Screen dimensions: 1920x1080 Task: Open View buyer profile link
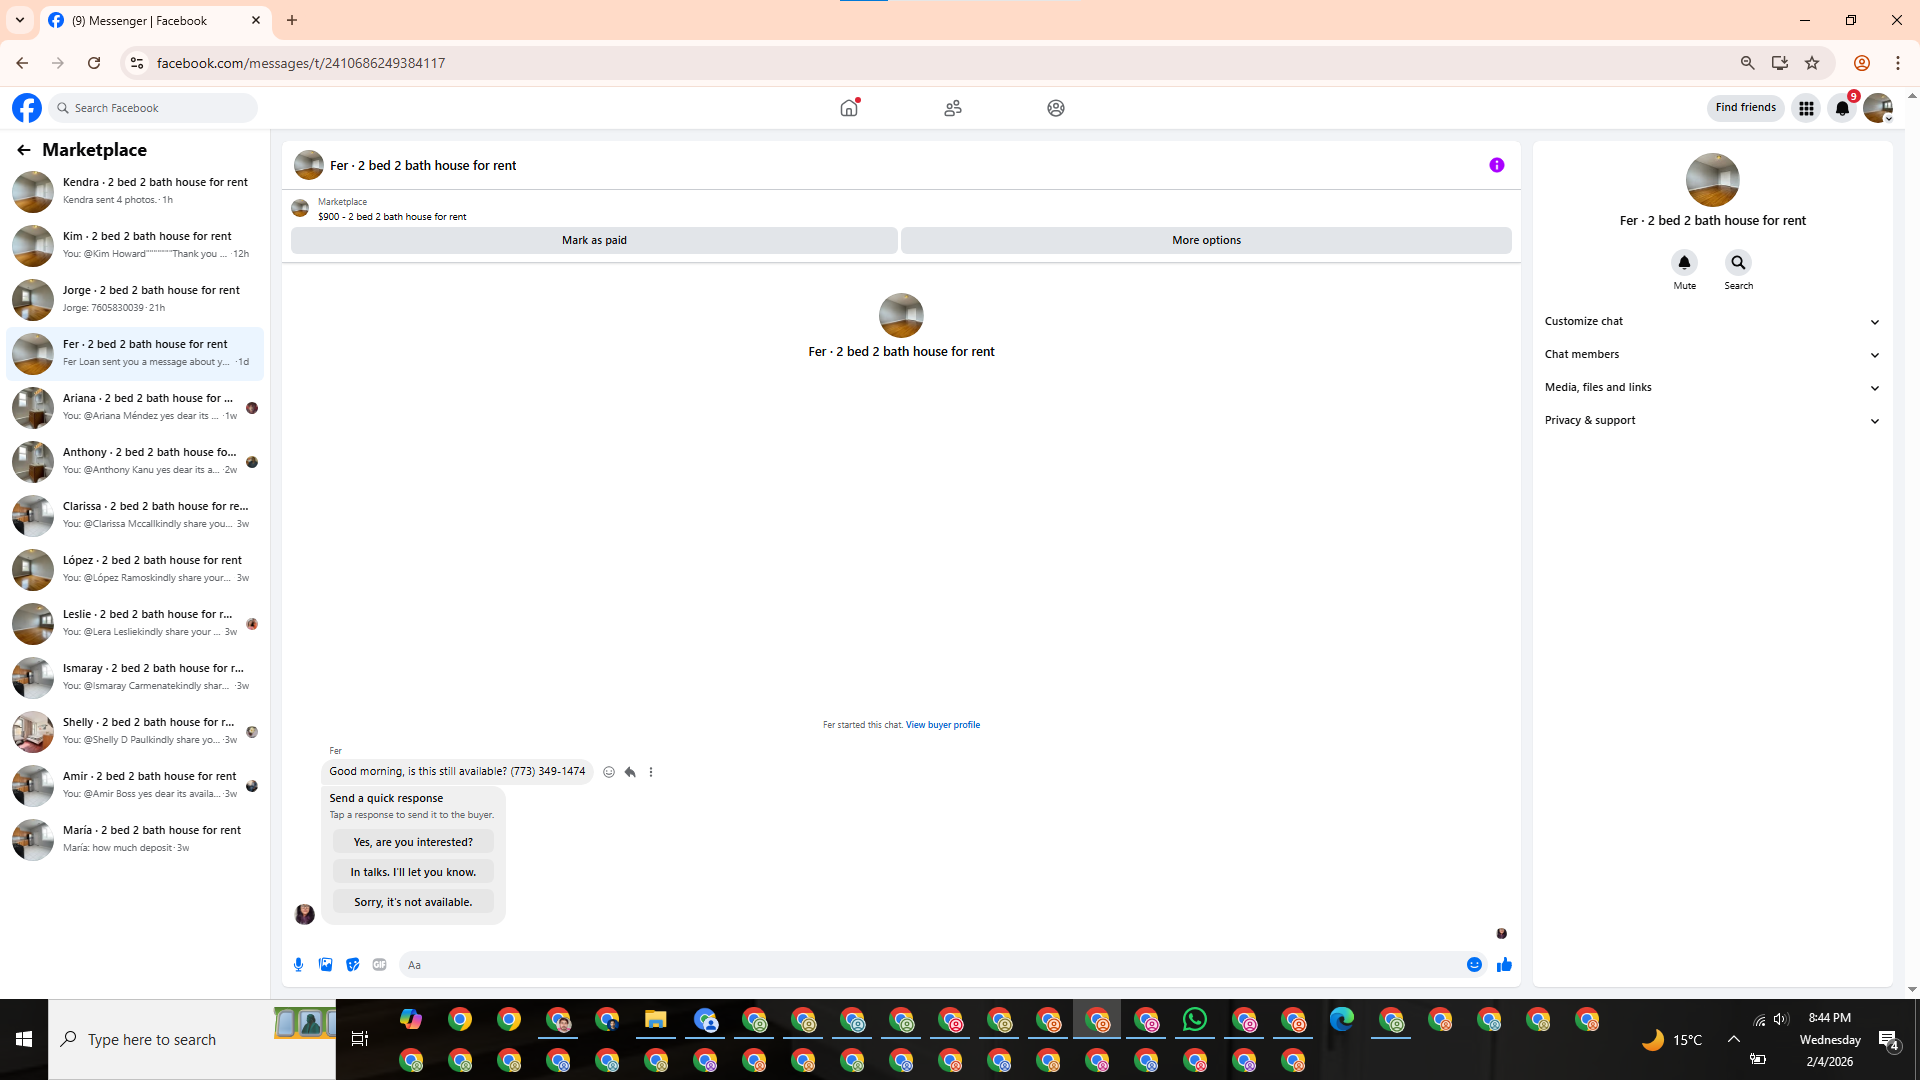[x=942, y=725]
